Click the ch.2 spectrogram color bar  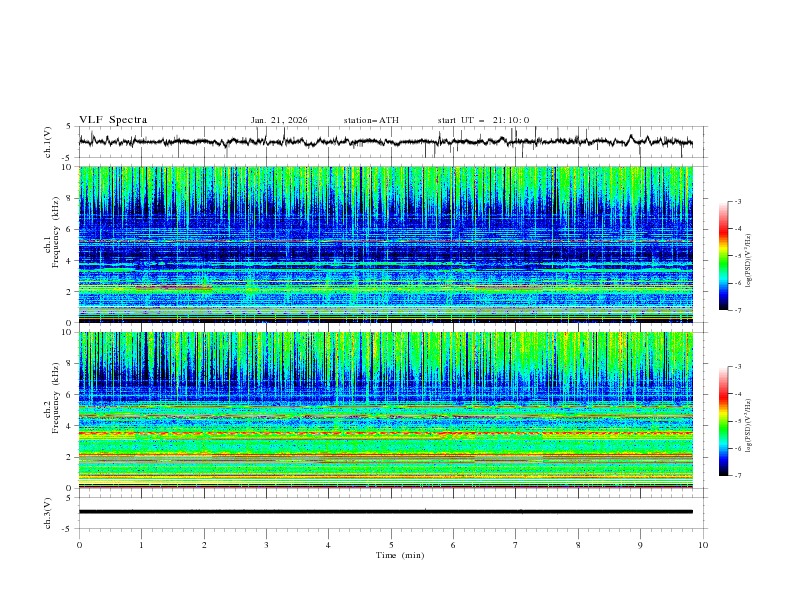(x=723, y=421)
